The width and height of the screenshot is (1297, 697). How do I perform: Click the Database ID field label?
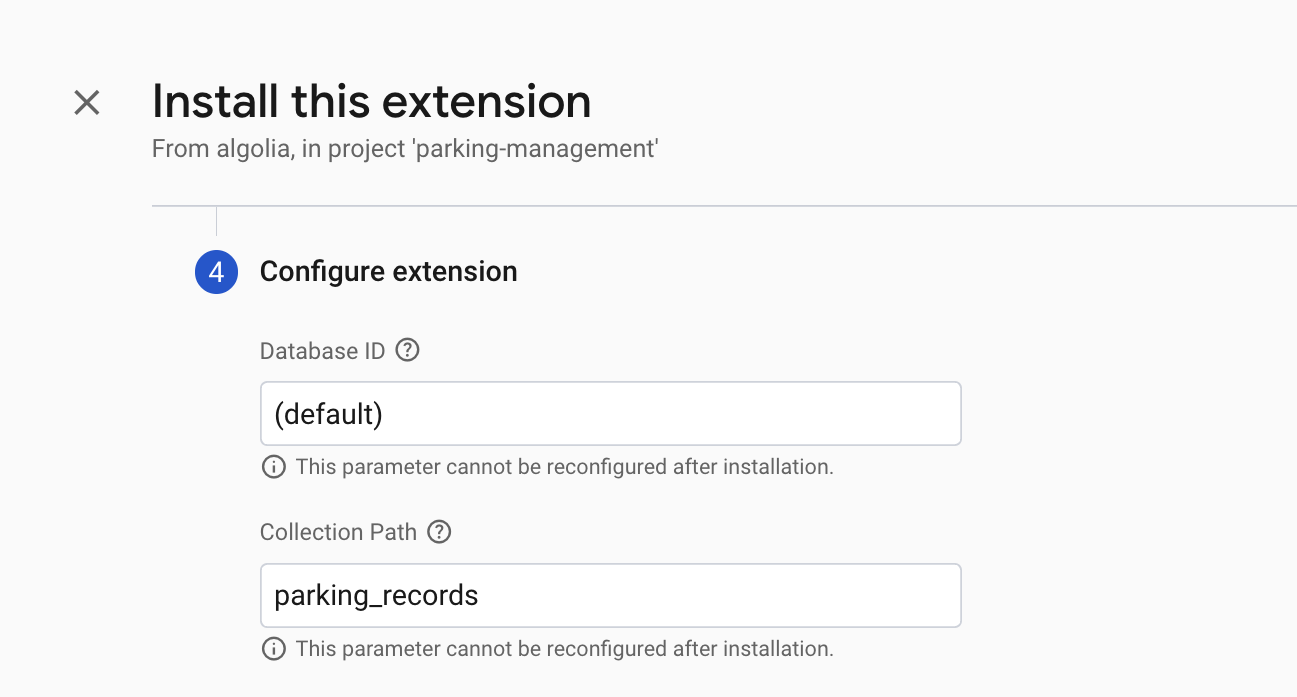click(323, 351)
